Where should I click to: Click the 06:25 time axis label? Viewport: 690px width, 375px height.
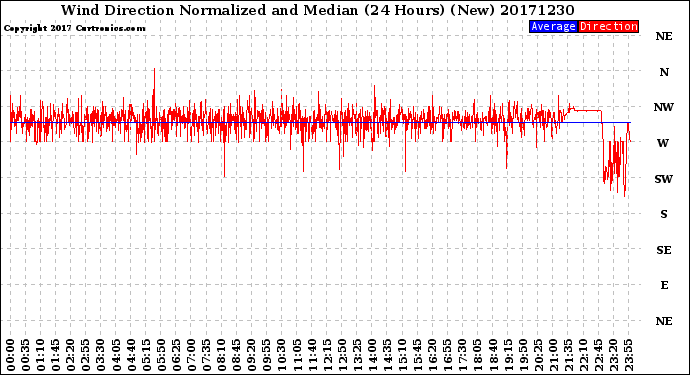176,355
